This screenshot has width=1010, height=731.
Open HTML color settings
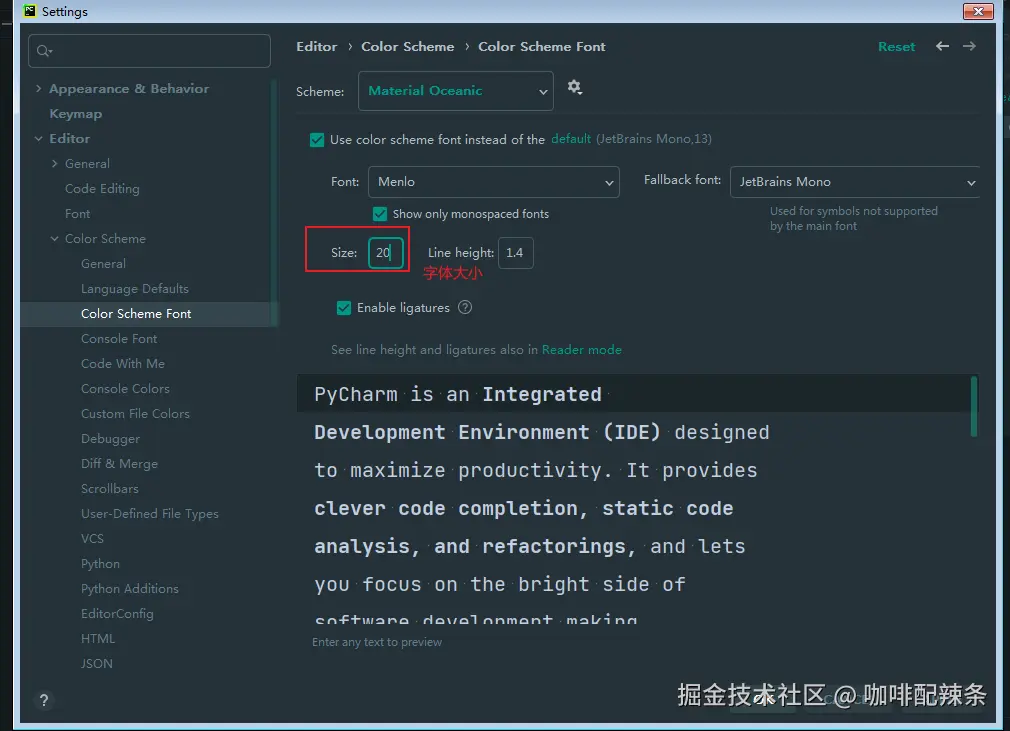(x=98, y=638)
